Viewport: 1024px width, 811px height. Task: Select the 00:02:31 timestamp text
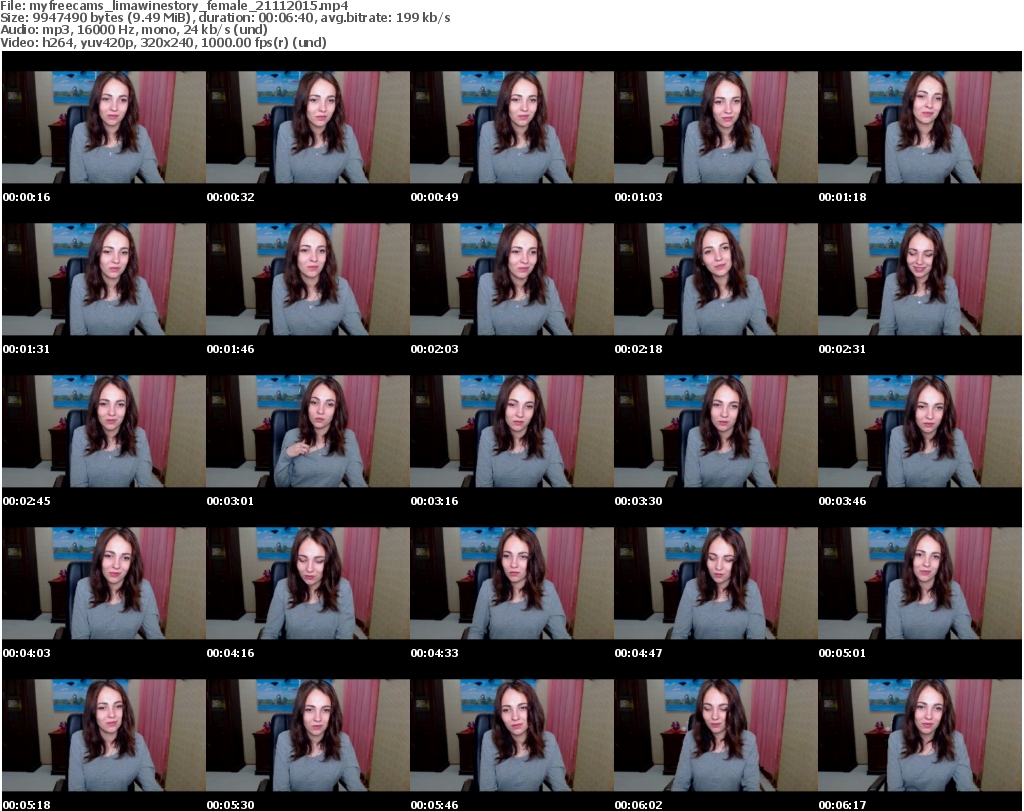(842, 349)
